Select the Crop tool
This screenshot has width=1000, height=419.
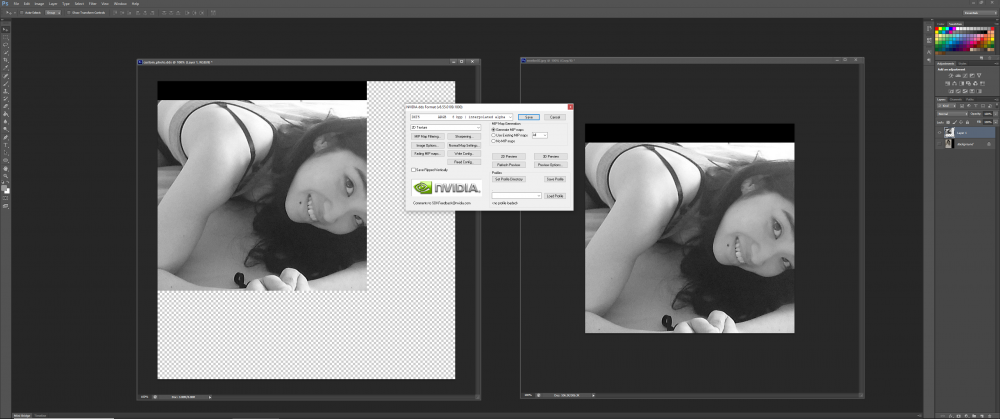pyautogui.click(x=6, y=59)
